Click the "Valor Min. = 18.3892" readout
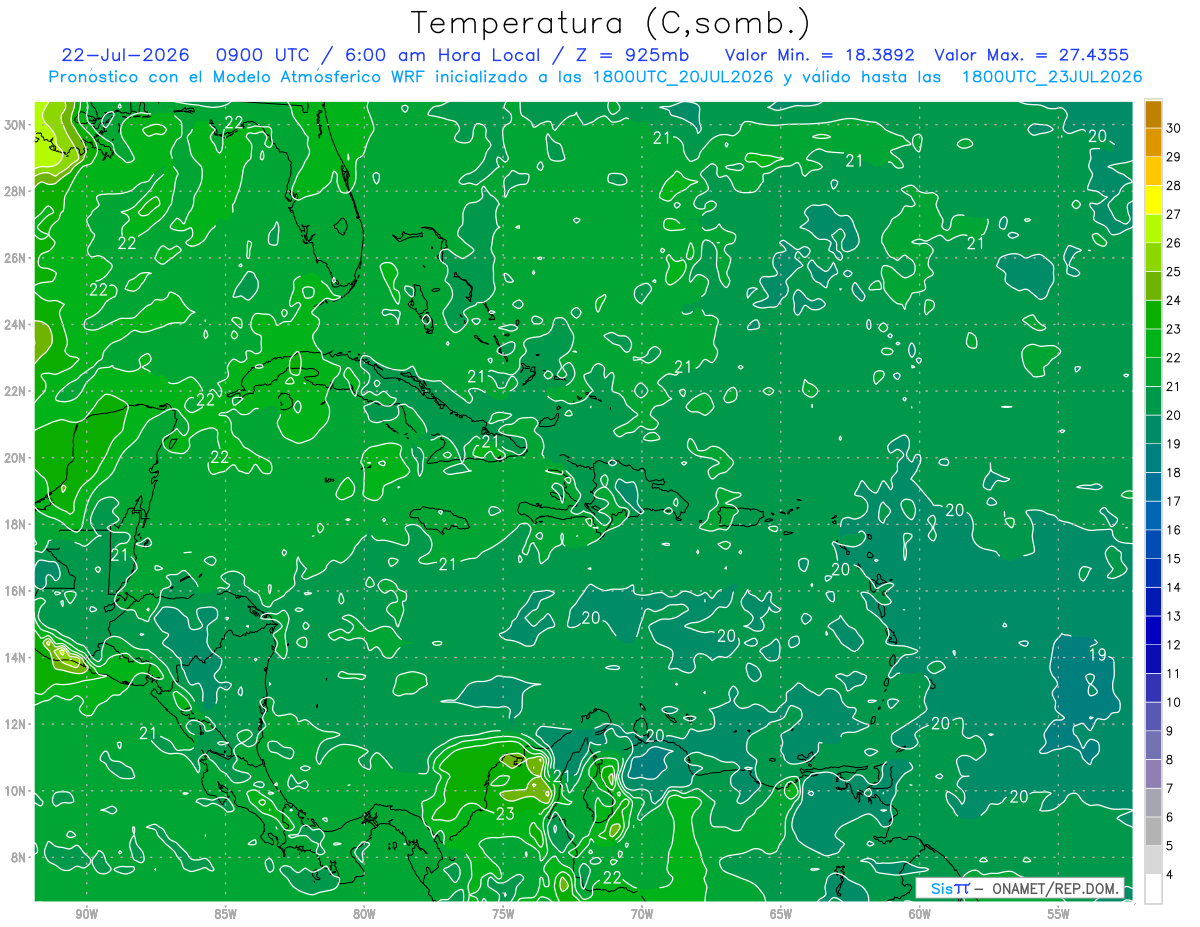Image resolution: width=1200 pixels, height=927 pixels. 821,55
